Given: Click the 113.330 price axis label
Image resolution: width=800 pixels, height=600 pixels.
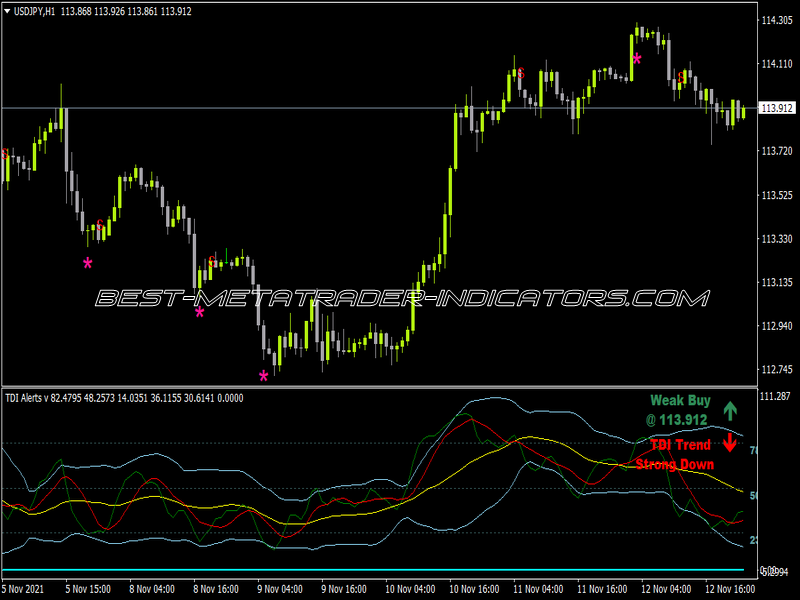Looking at the screenshot, I should 777,239.
